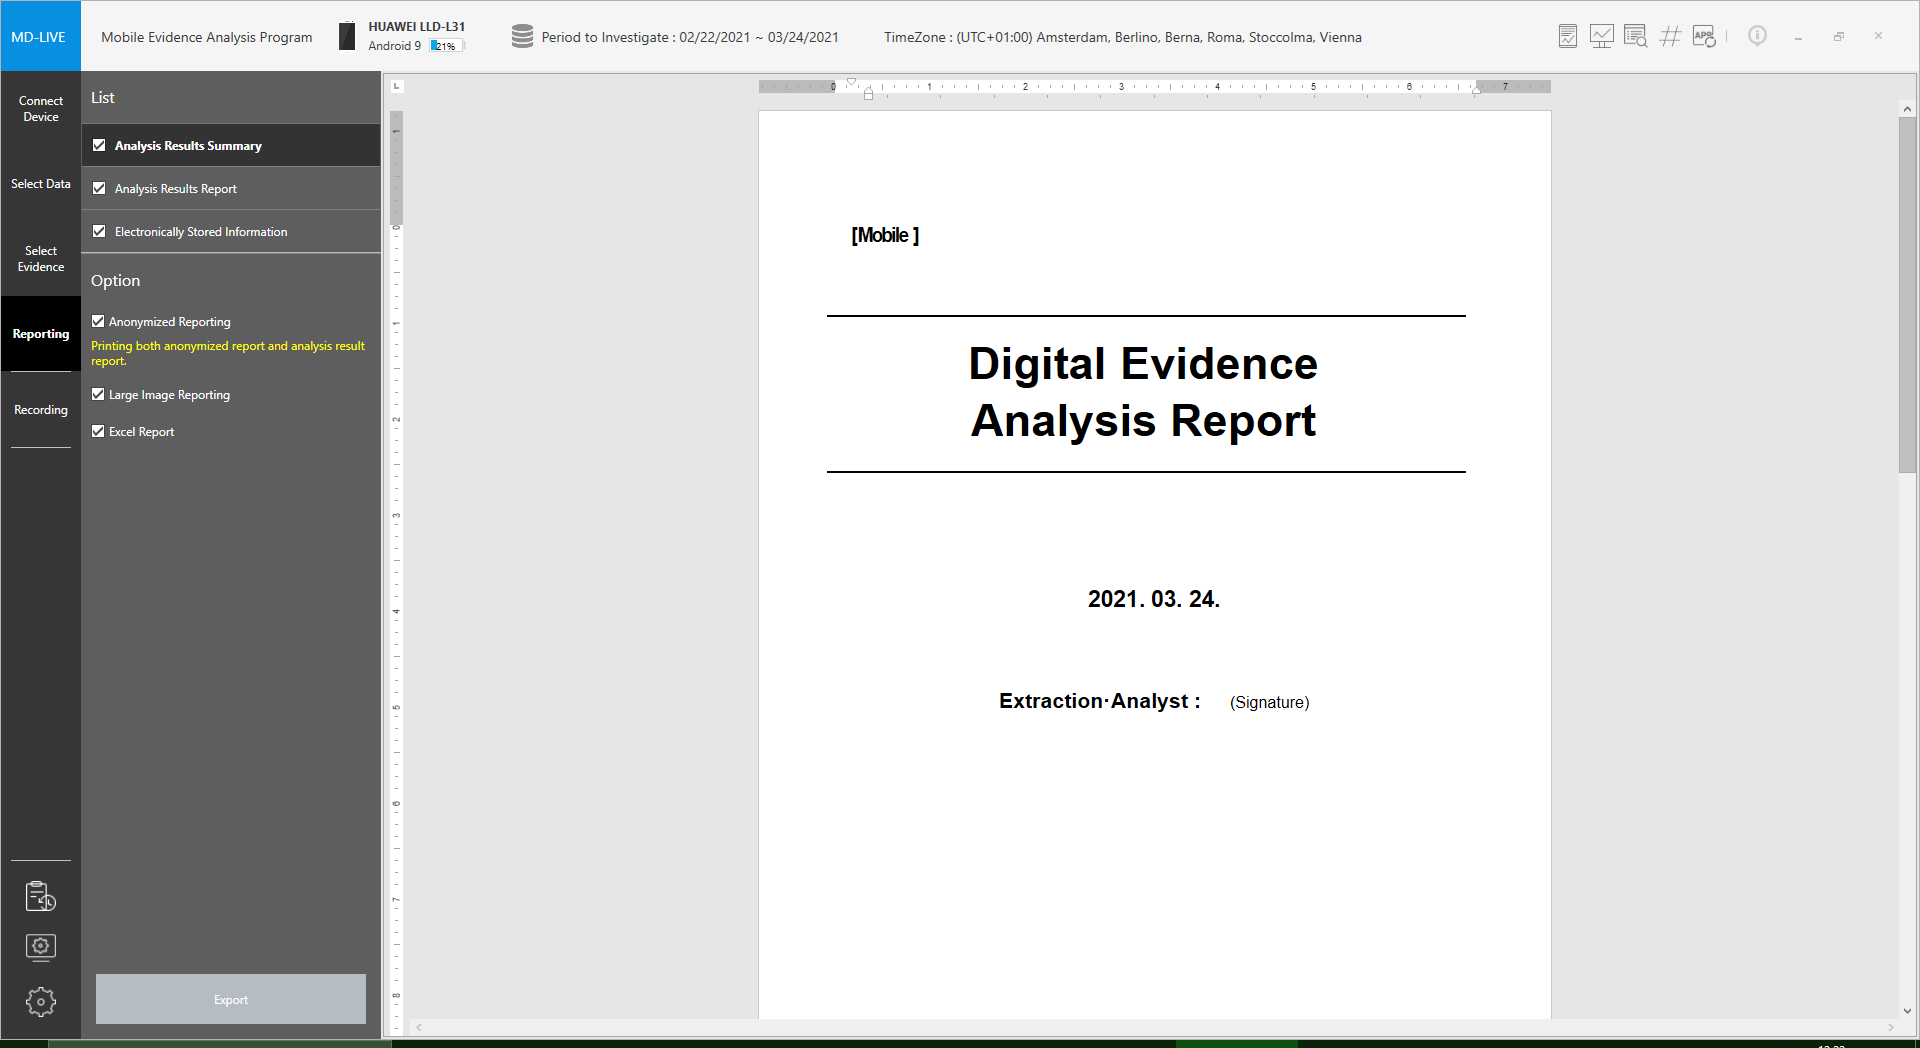This screenshot has width=1920, height=1048.
Task: Click the screen capture gear icon in sidebar
Action: coord(41,947)
